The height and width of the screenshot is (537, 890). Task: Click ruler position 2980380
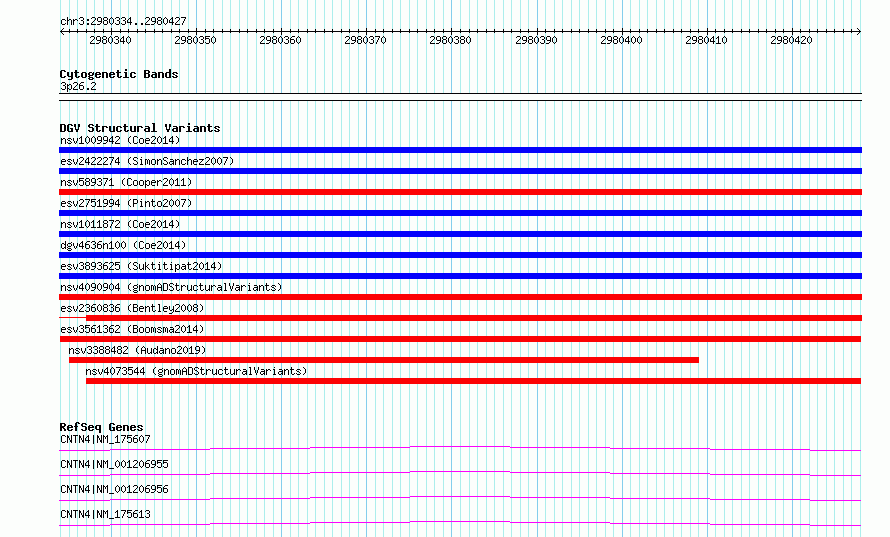451,40
